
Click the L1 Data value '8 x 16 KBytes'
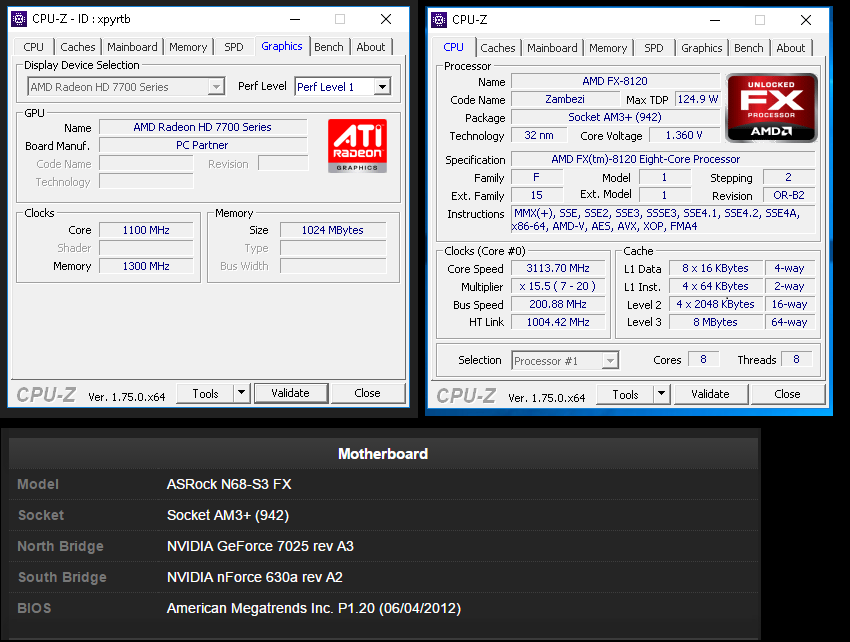pyautogui.click(x=716, y=268)
